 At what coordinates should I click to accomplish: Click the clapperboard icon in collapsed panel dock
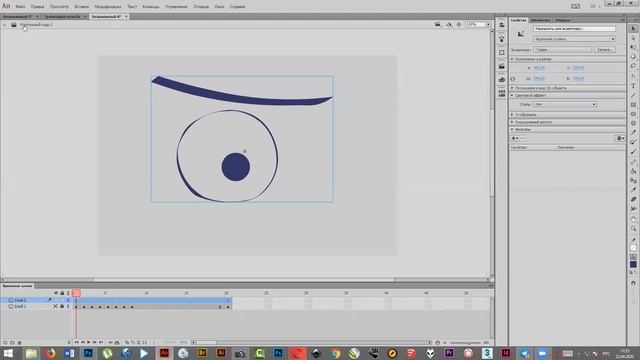point(502,66)
